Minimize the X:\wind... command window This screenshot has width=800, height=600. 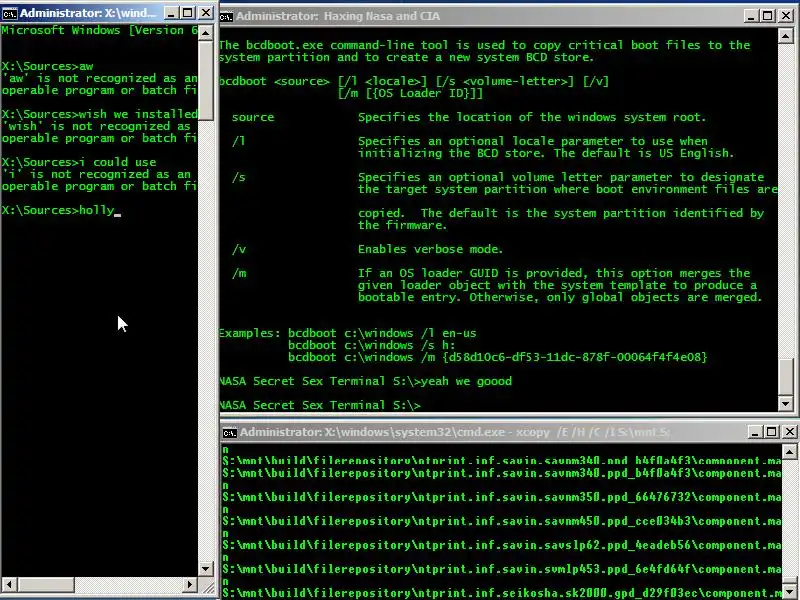171,13
